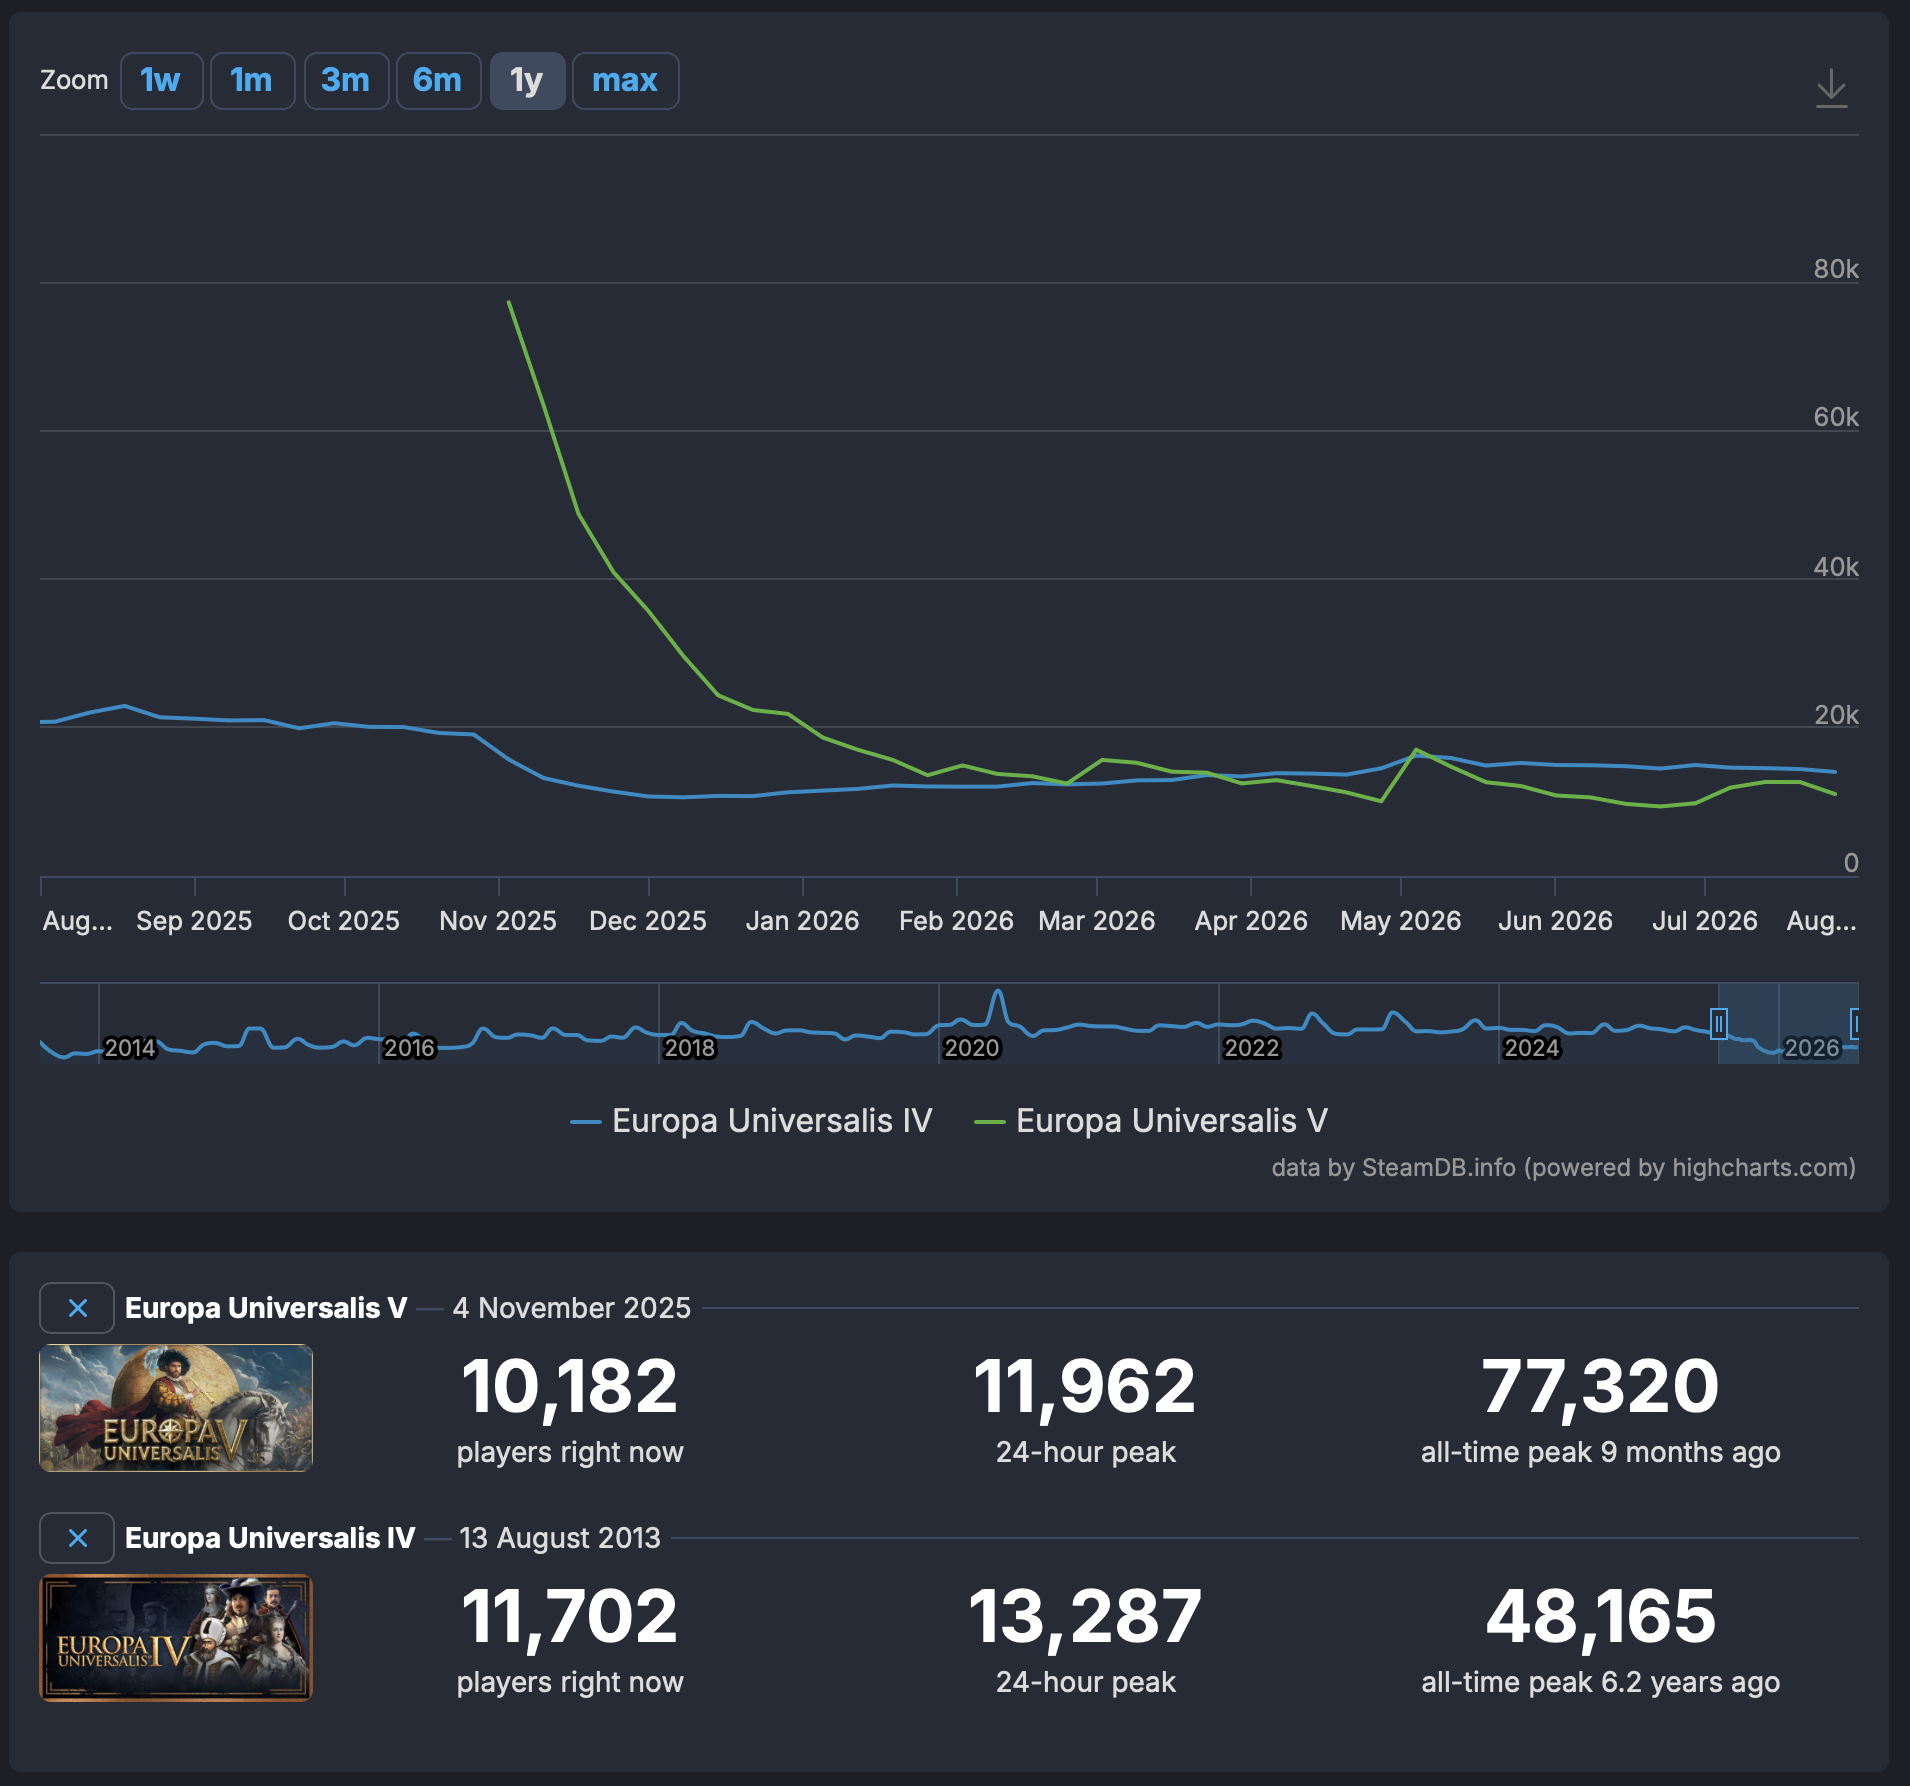Grab the left navigator range handle
The image size is (1910, 1786).
click(1719, 1024)
